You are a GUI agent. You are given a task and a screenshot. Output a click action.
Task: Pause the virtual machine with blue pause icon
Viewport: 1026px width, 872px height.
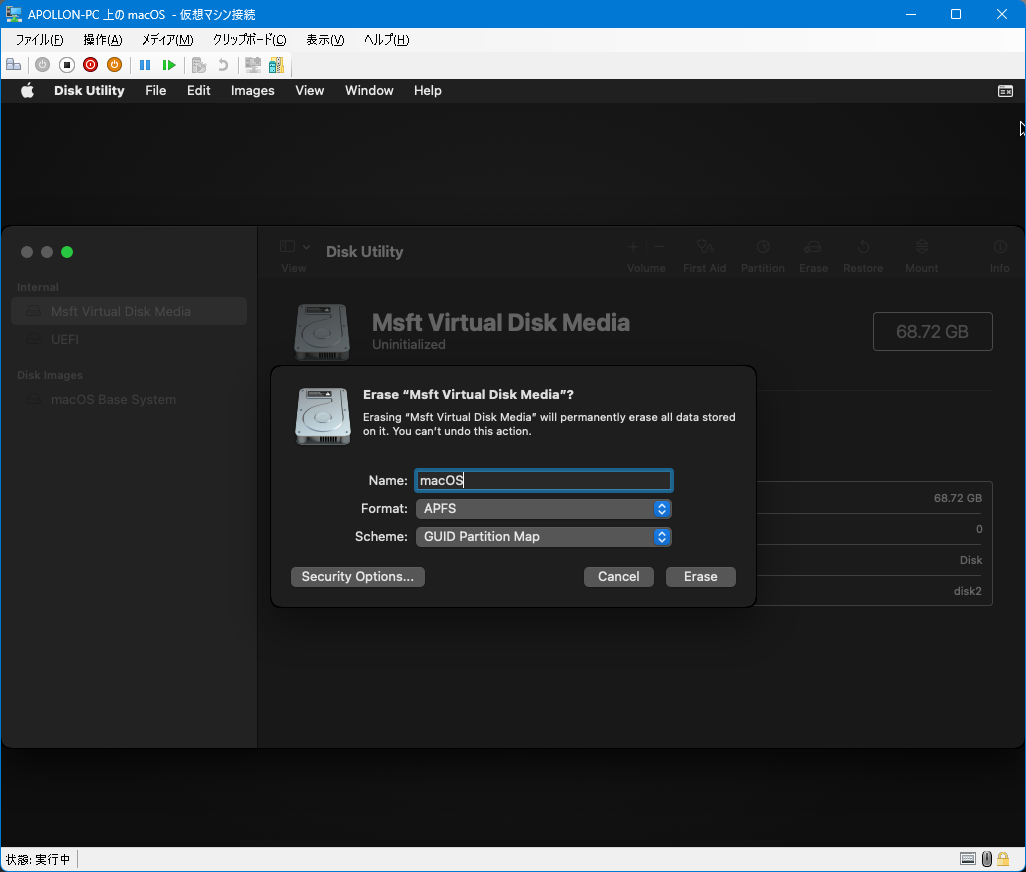tap(145, 65)
